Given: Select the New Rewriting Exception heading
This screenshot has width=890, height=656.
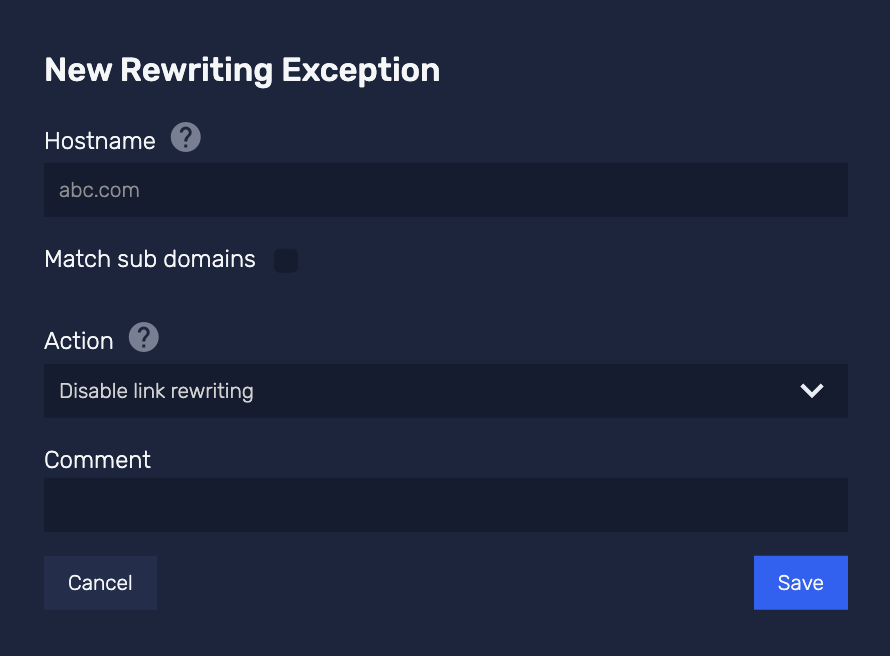Looking at the screenshot, I should click(x=242, y=69).
